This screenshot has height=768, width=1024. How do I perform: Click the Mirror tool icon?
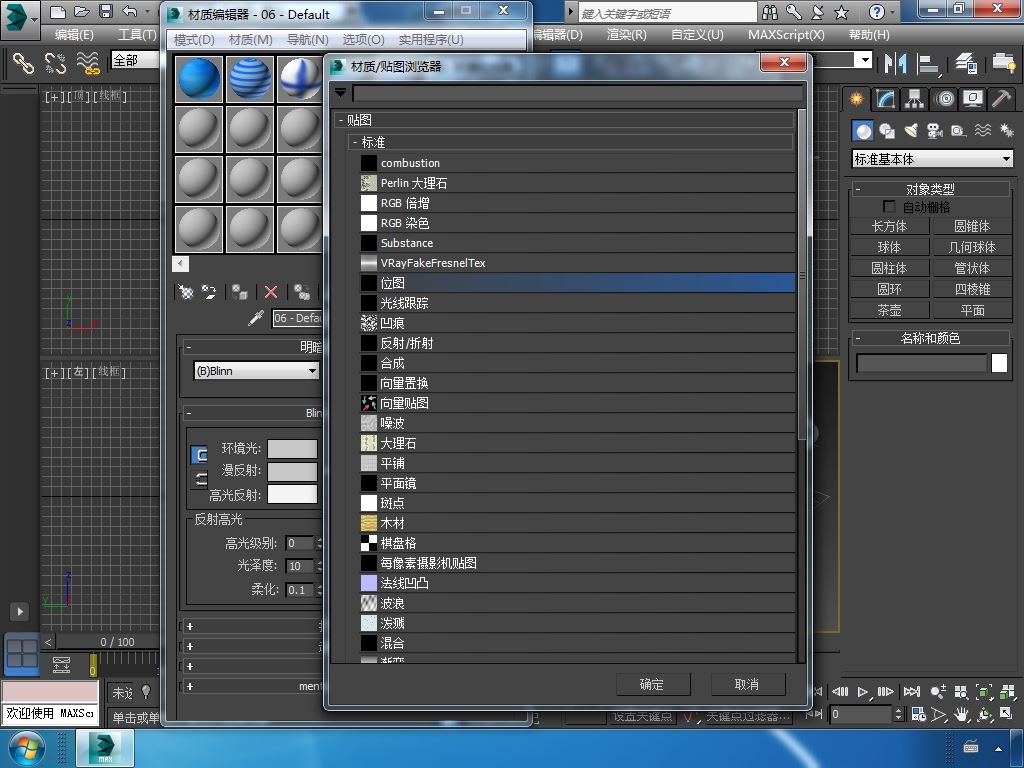(x=895, y=63)
